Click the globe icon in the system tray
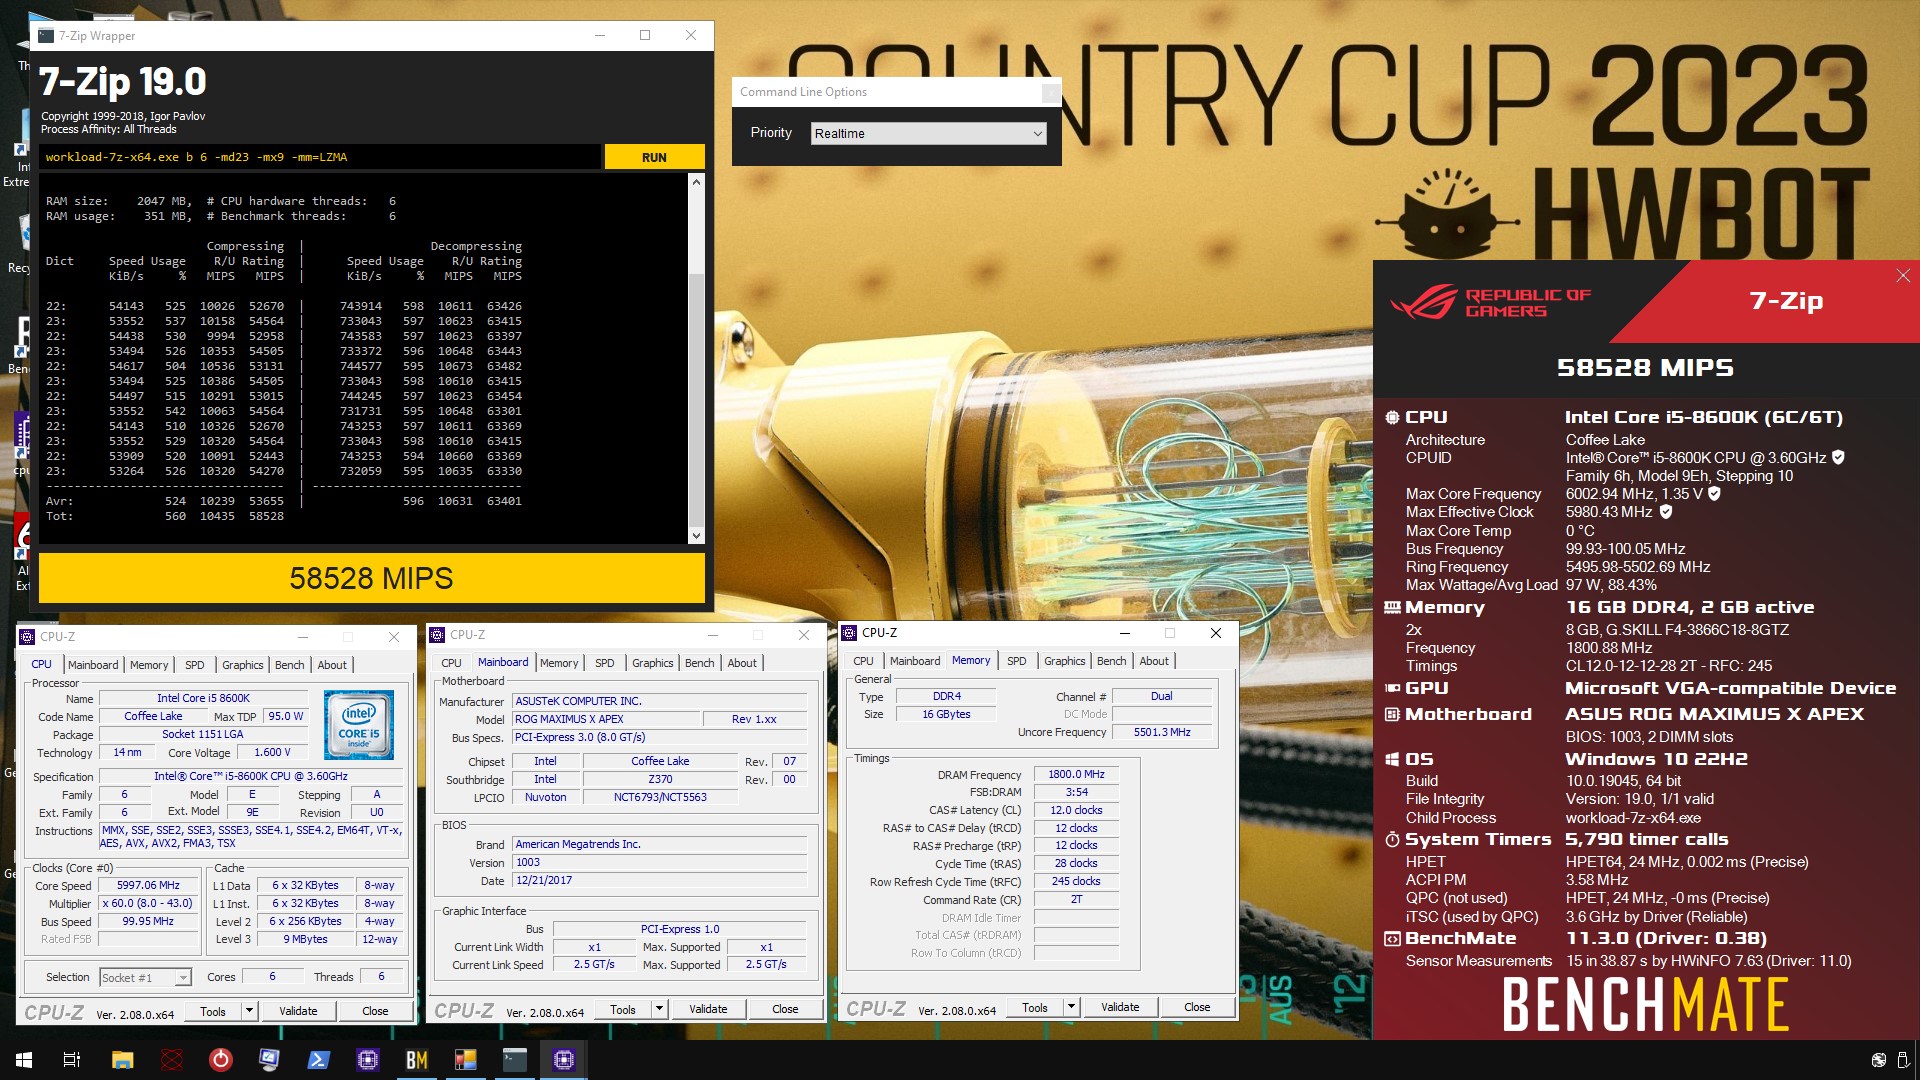Screen dimensions: 1920x1080 point(1878,1060)
